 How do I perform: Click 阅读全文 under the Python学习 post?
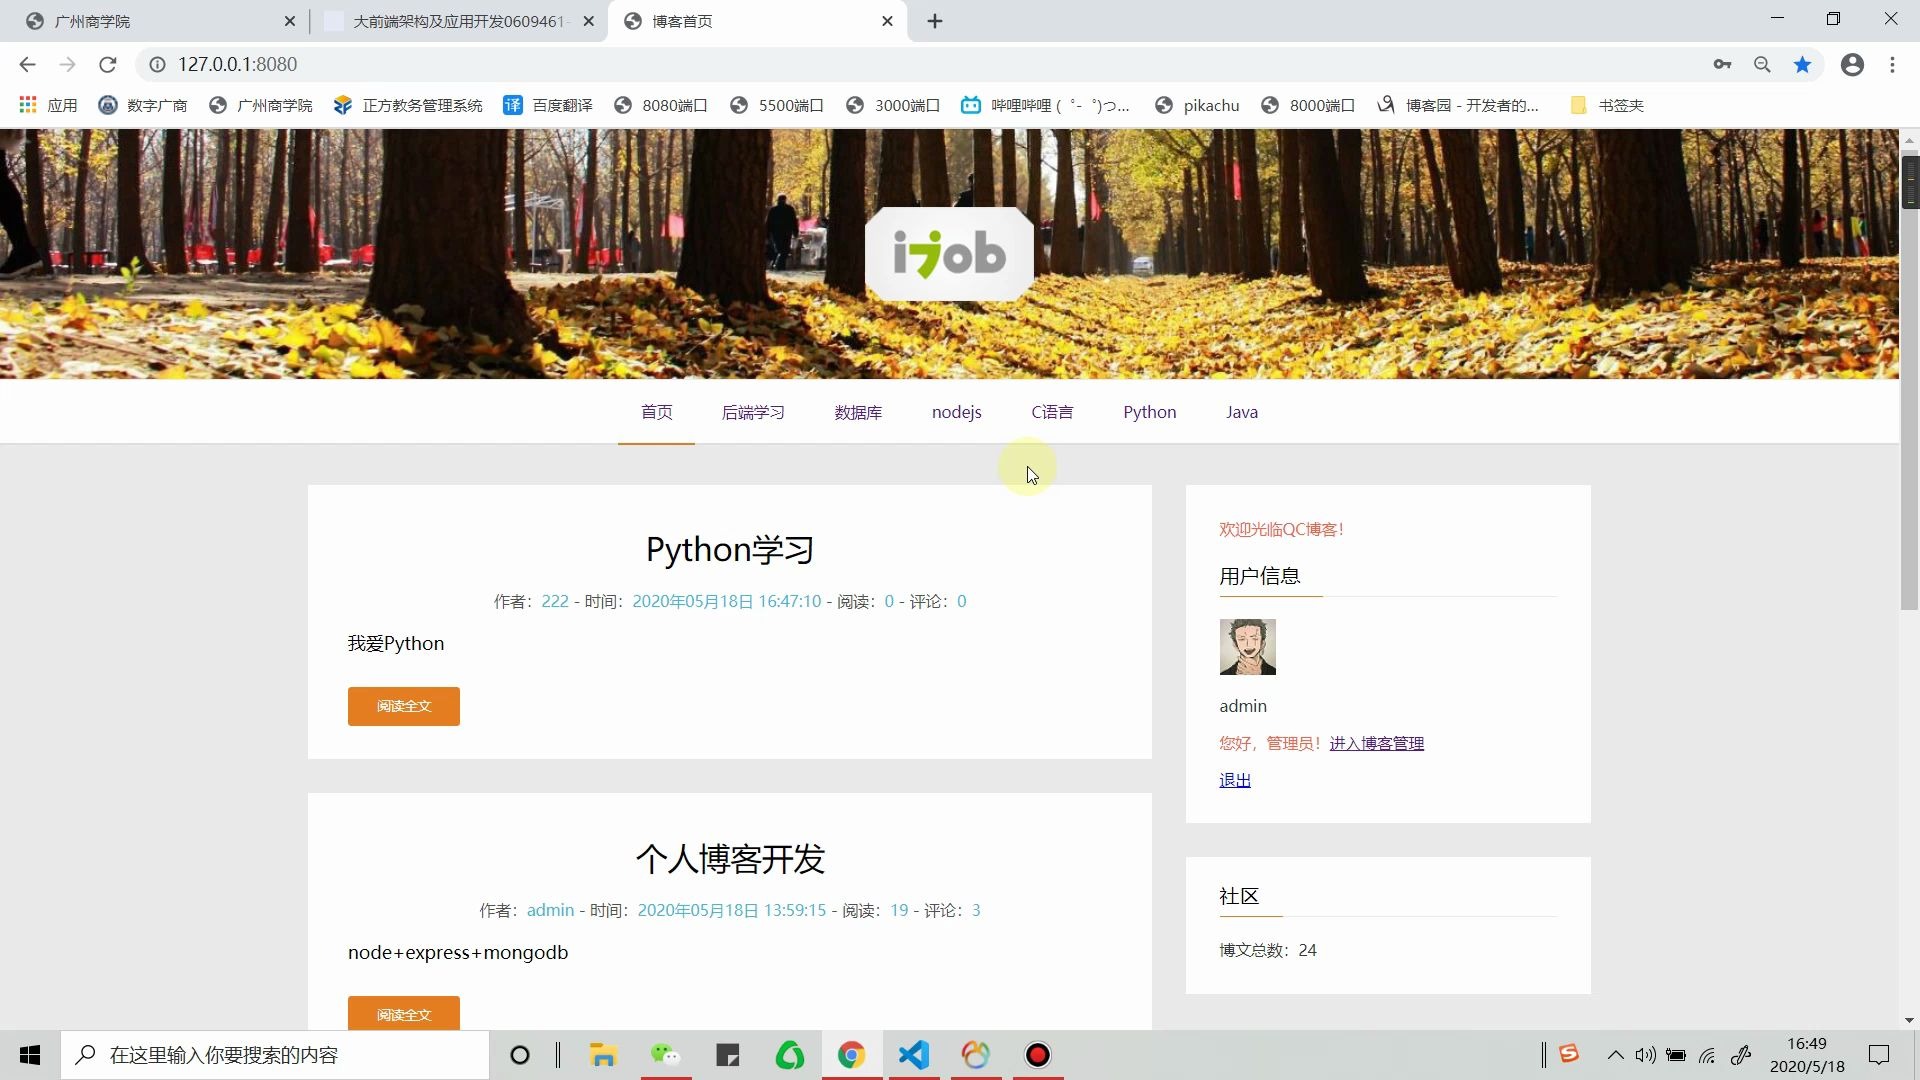403,706
